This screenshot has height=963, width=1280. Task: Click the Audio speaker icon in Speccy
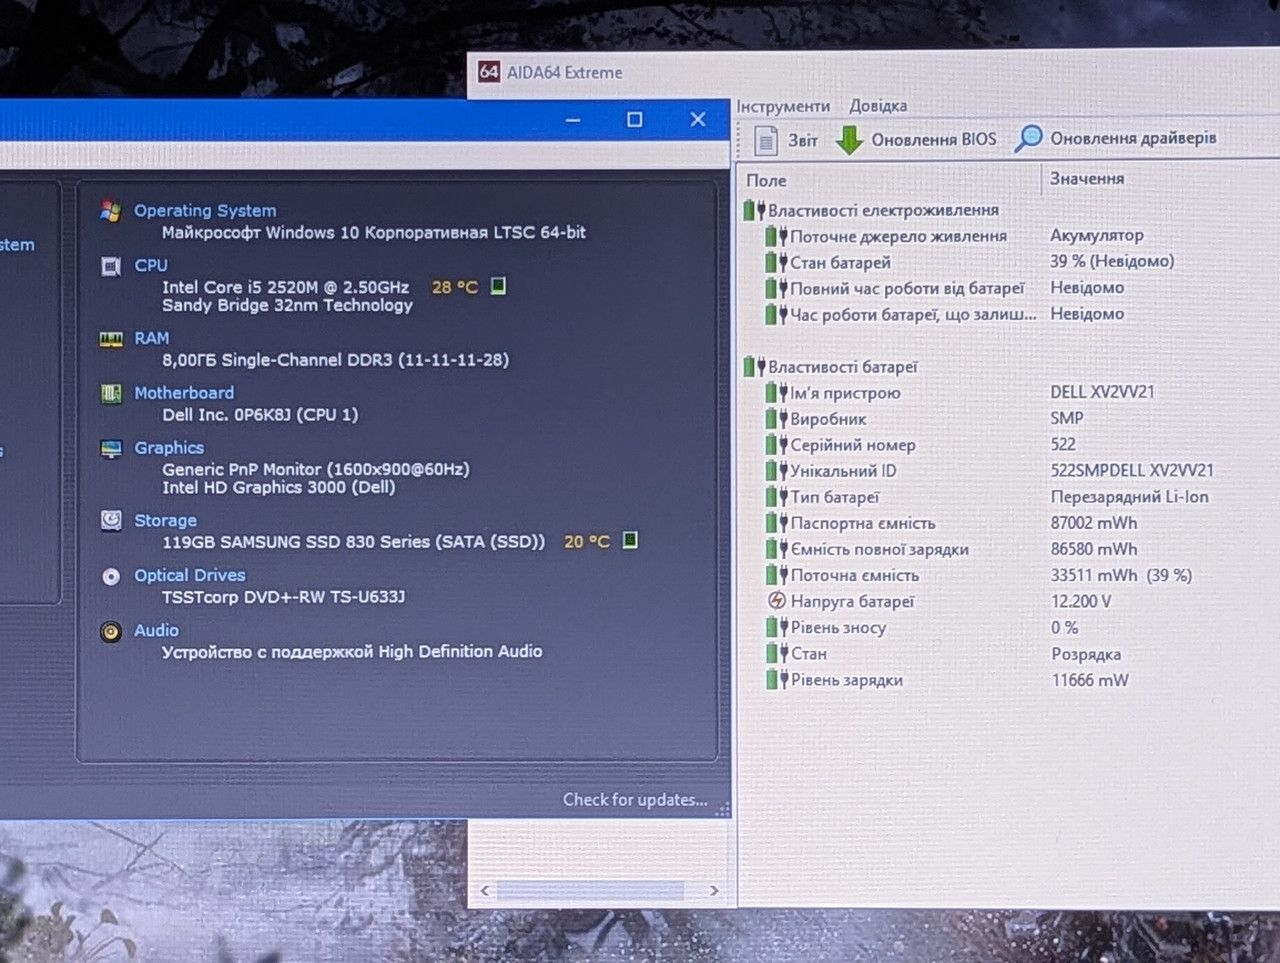coord(111,632)
